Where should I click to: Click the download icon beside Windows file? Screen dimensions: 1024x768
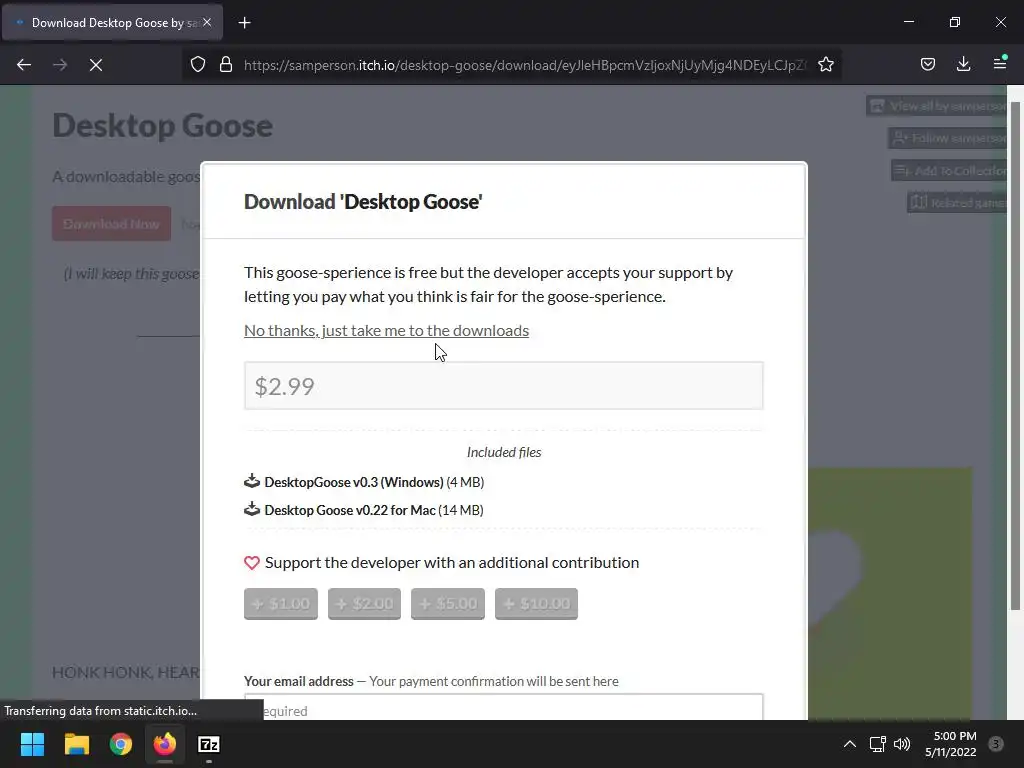click(252, 481)
